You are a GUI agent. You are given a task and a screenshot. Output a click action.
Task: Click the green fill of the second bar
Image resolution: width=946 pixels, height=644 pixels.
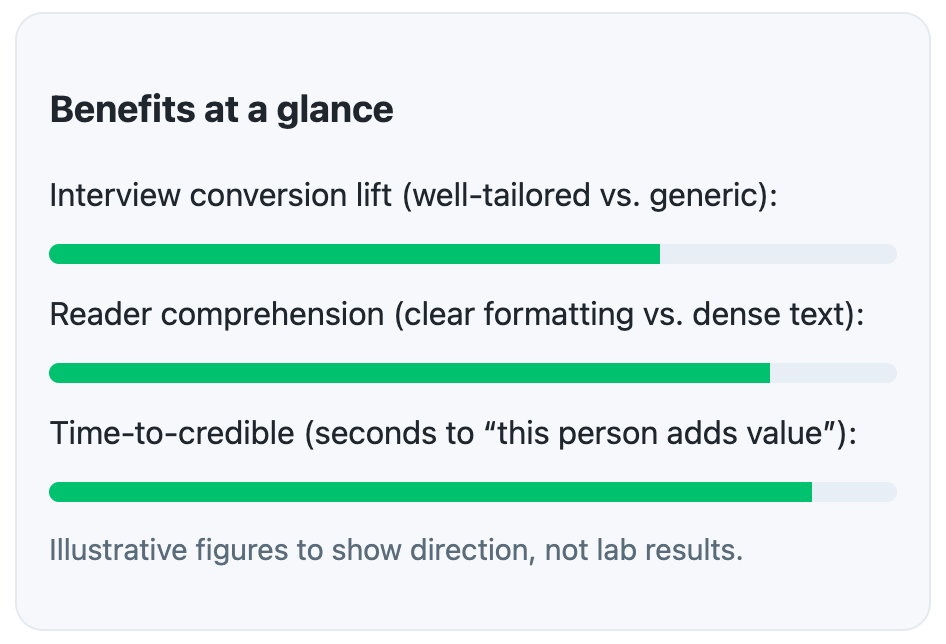click(409, 373)
